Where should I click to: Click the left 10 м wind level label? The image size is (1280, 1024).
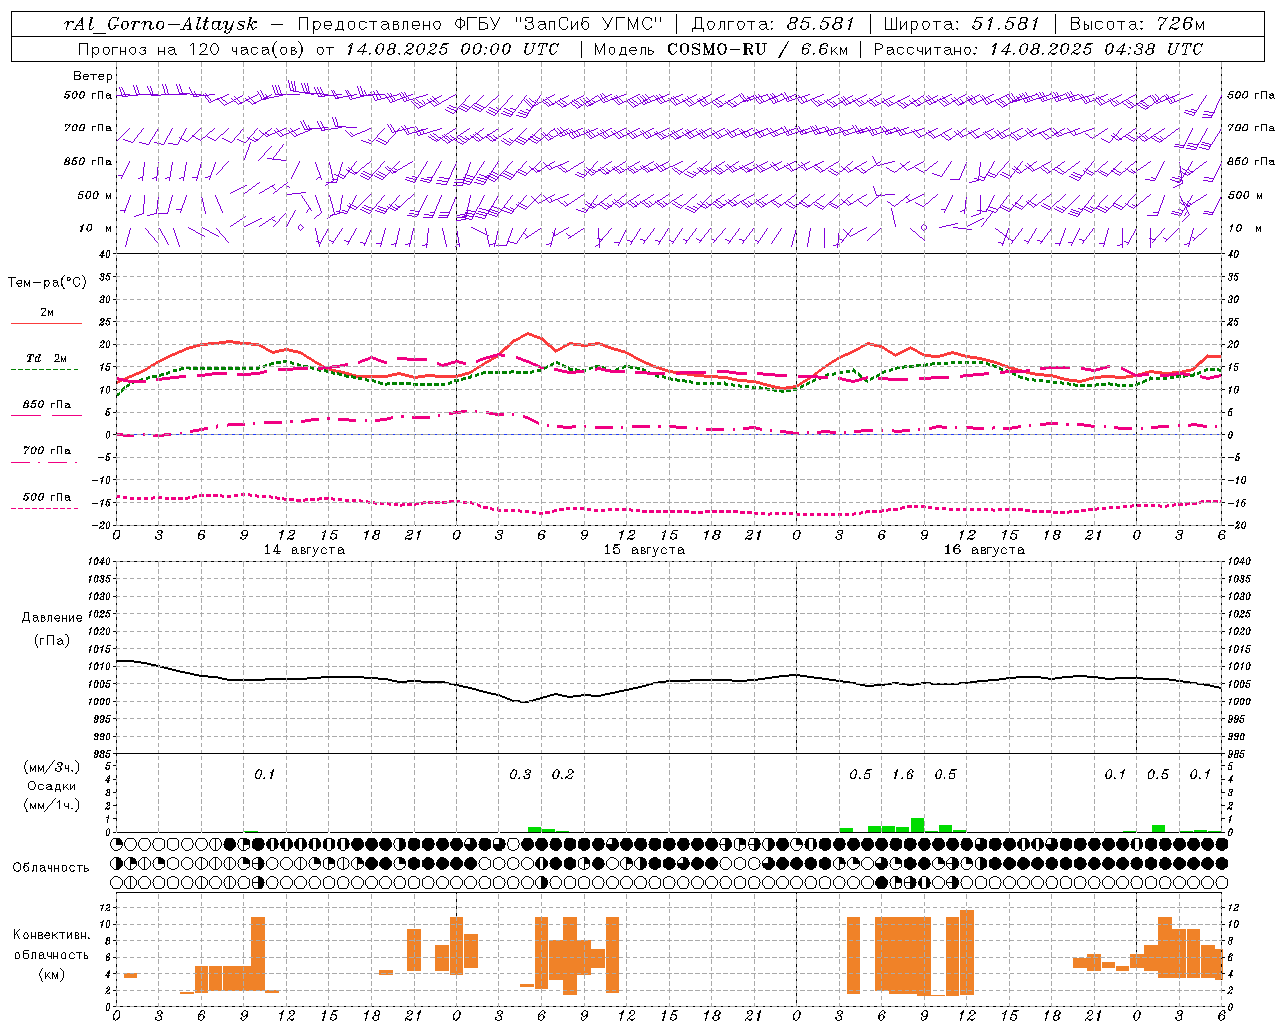click(95, 228)
